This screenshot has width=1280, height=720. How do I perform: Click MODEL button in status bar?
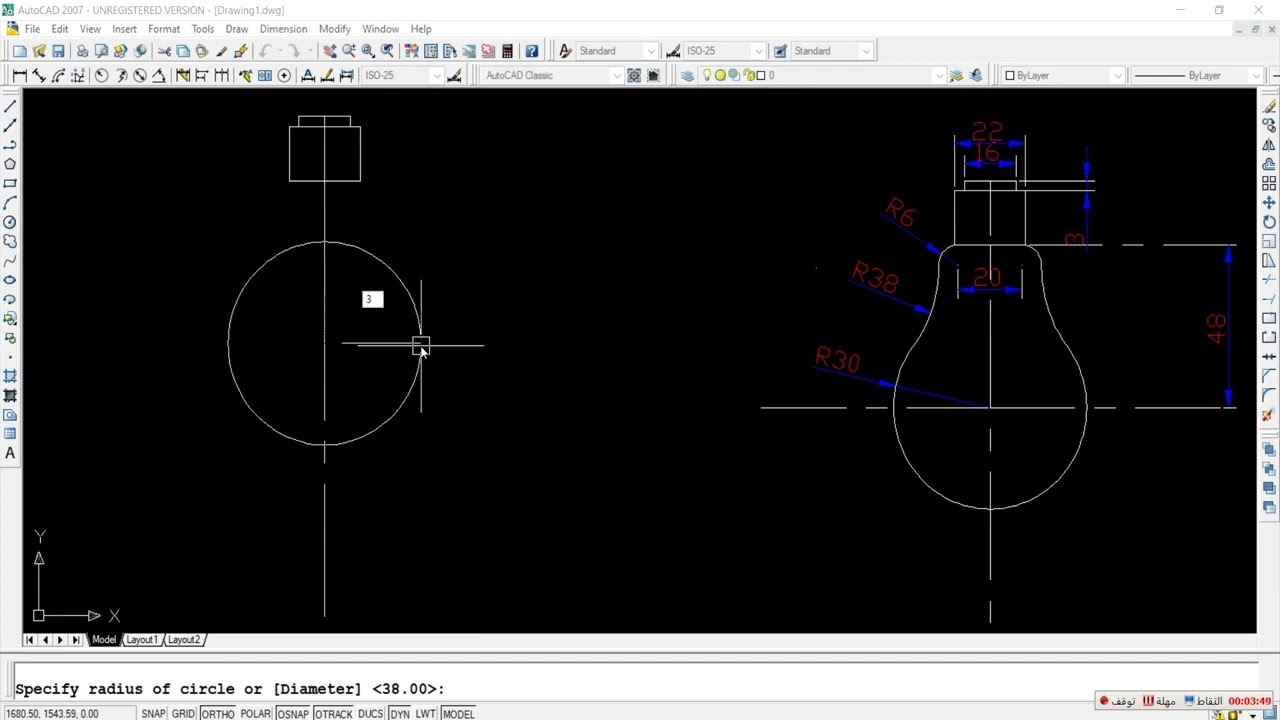pos(458,714)
